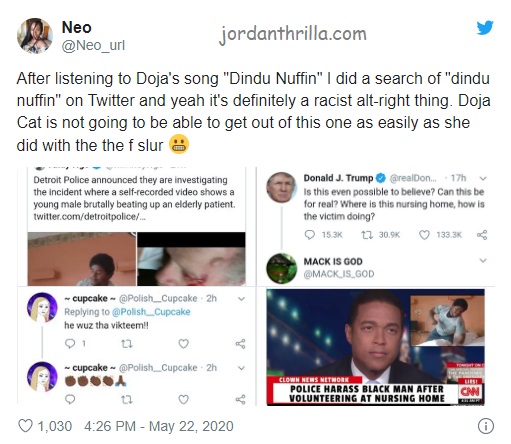This screenshot has width=511, height=444.
Task: Retweet the 'he wuz tha vikteem!!' reply
Action: click(127, 344)
